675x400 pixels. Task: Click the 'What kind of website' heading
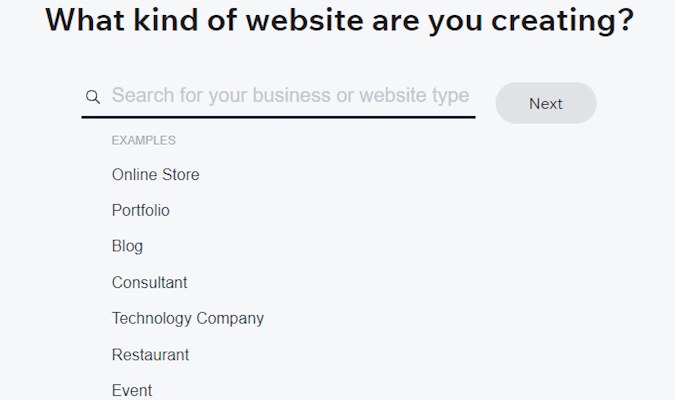pyautogui.click(x=339, y=20)
